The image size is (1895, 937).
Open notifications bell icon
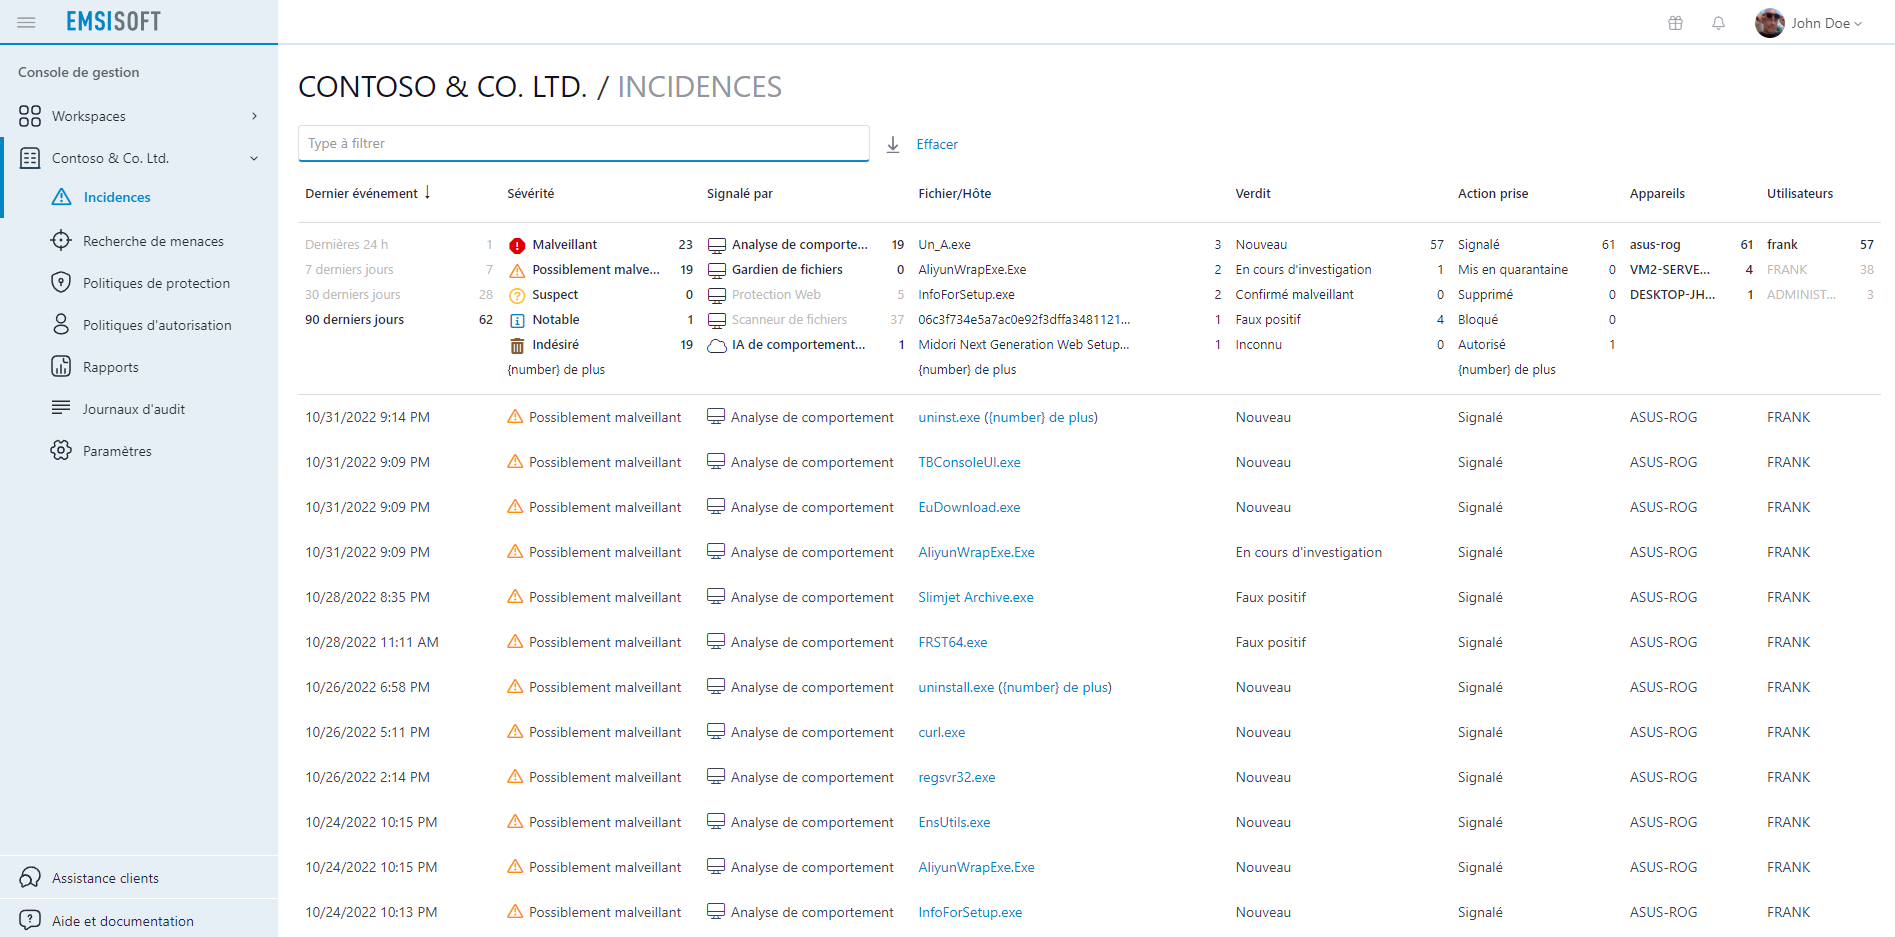pyautogui.click(x=1719, y=23)
